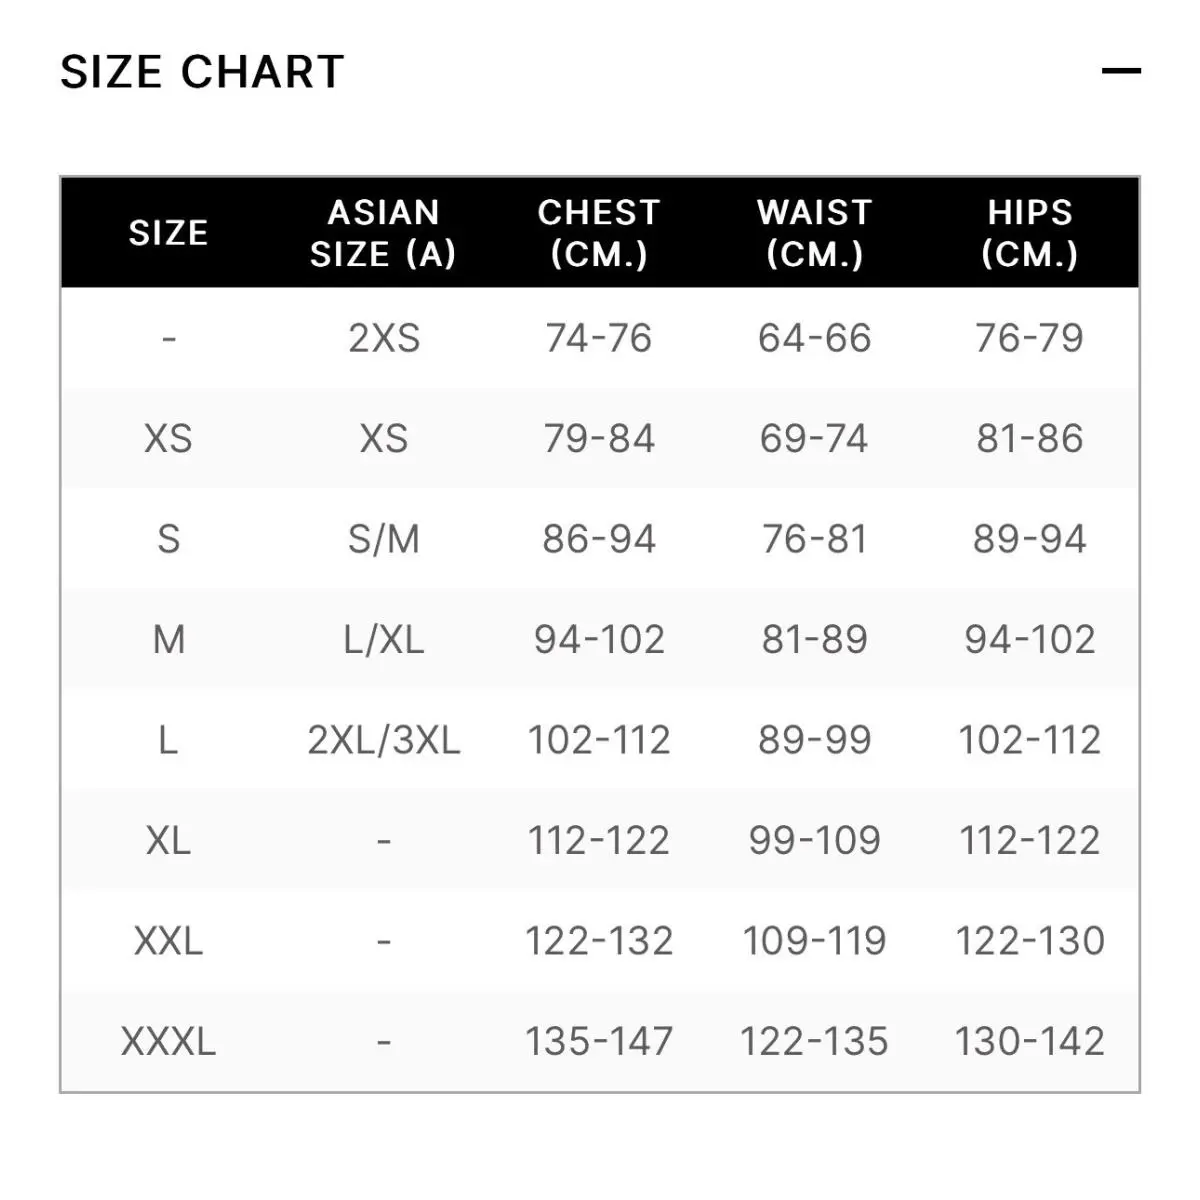The width and height of the screenshot is (1200, 1200).
Task: Click the CHEST (CM.) column header
Action: [599, 233]
